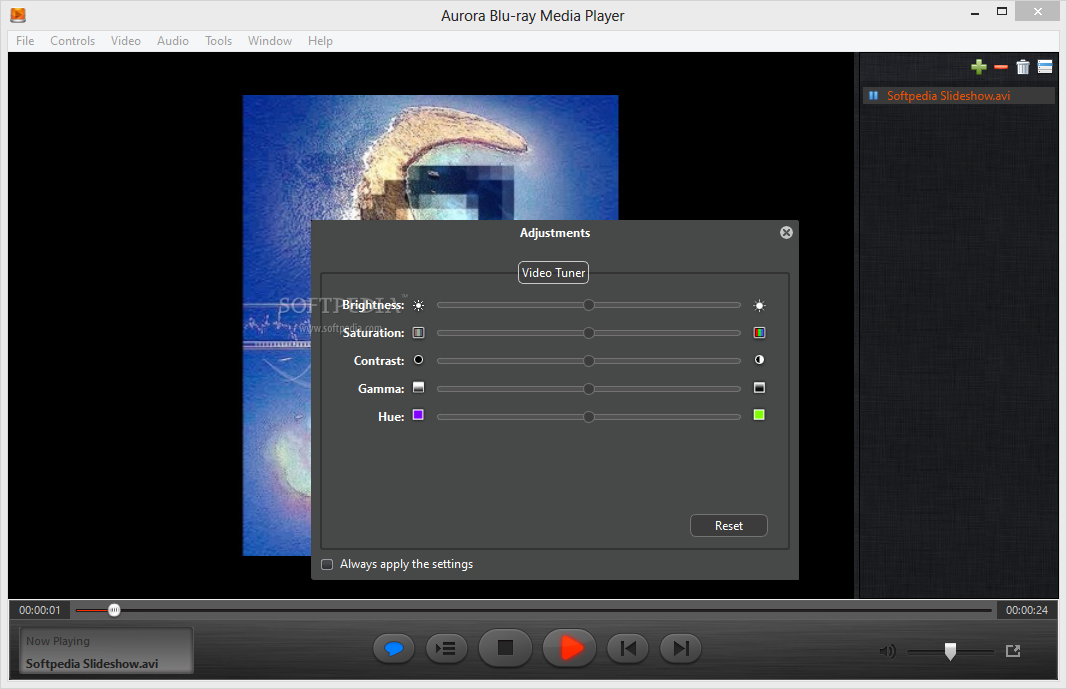Image resolution: width=1067 pixels, height=689 pixels.
Task: Enter fullscreen with the expand icon
Action: pyautogui.click(x=1013, y=651)
